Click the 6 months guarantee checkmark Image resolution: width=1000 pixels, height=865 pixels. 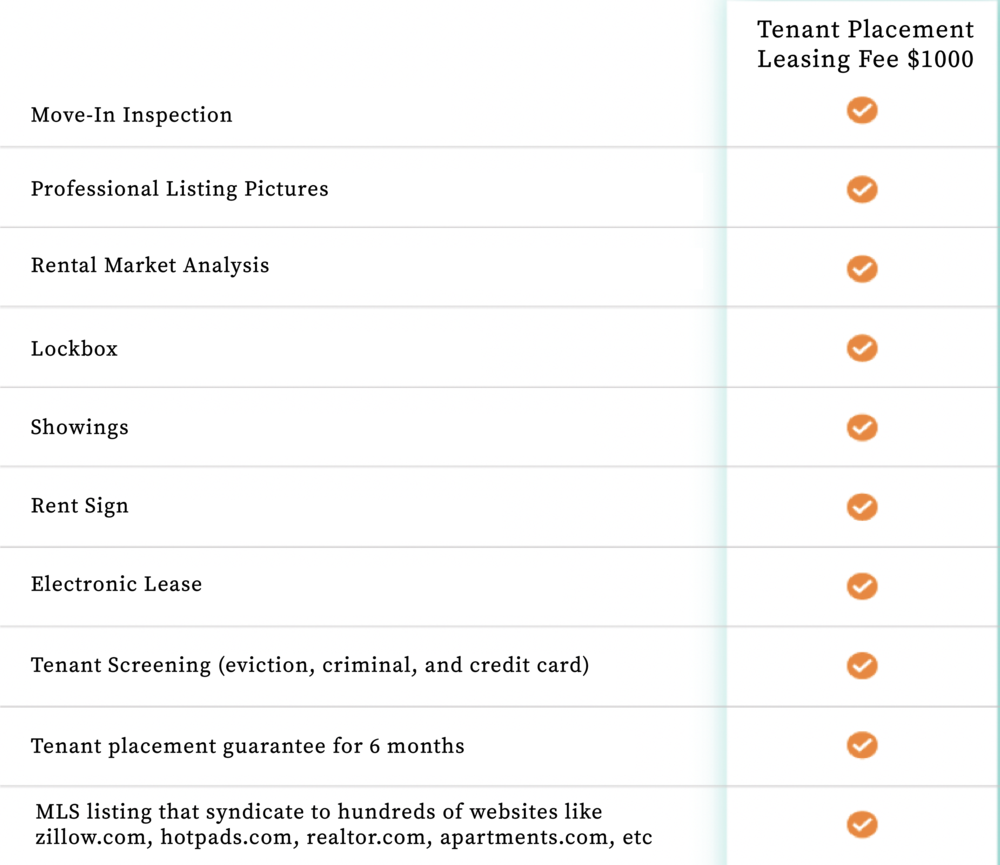pos(862,745)
